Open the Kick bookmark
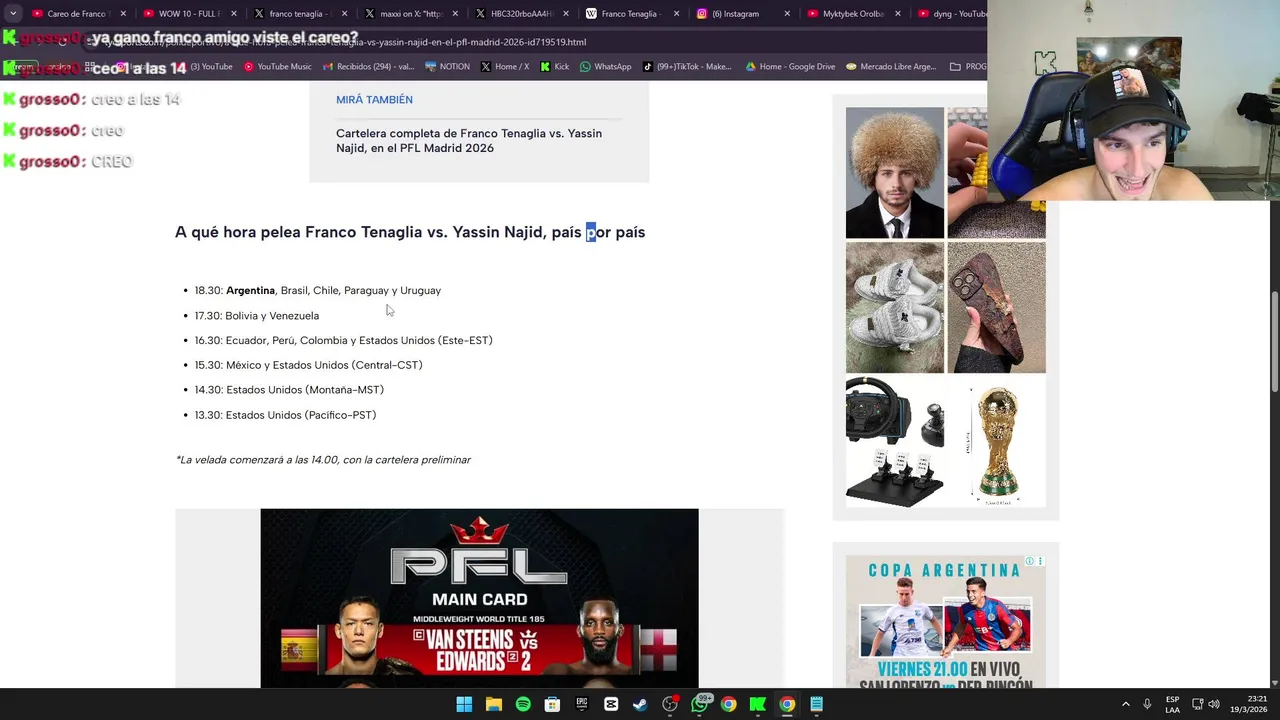Image resolution: width=1280 pixels, height=720 pixels. (554, 67)
